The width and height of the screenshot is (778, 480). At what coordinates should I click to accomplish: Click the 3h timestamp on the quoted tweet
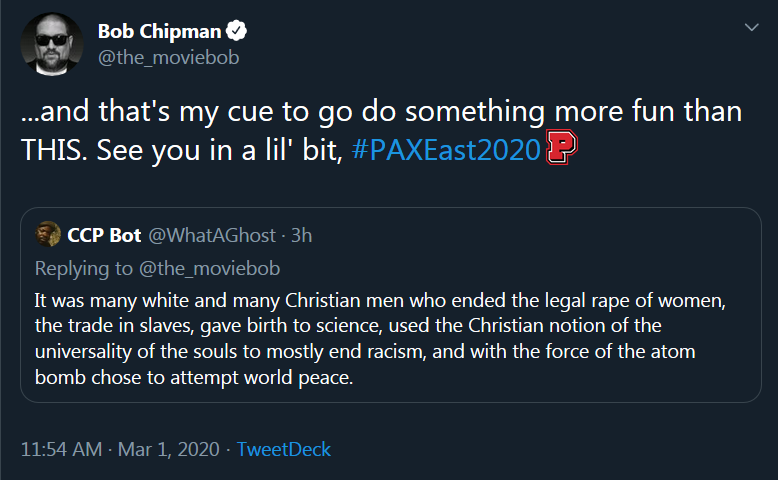tap(301, 235)
